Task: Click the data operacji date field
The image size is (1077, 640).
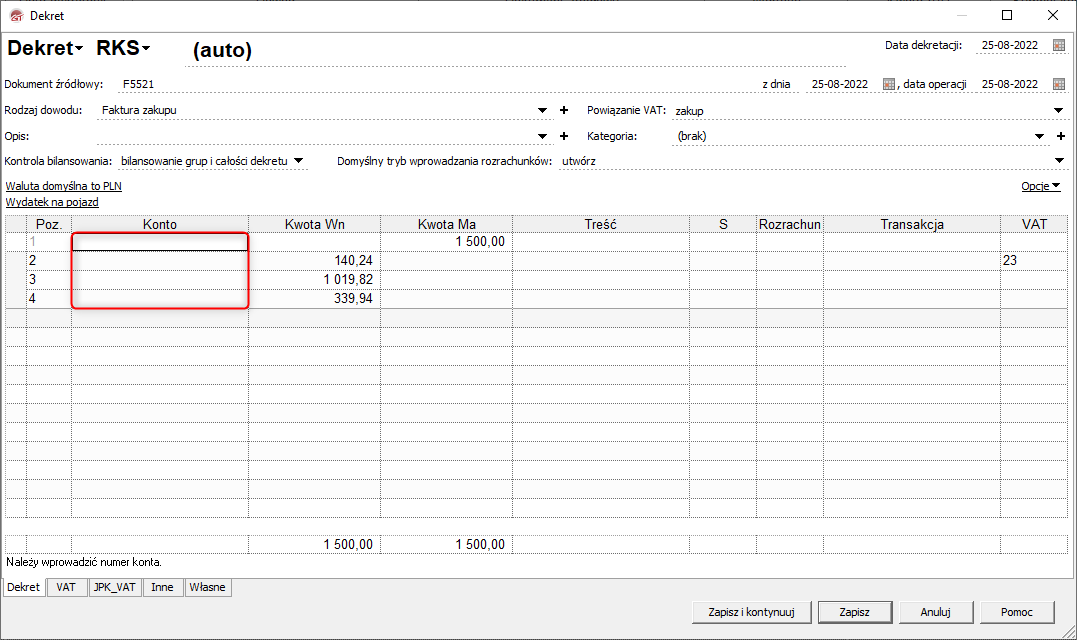Action: click(1010, 84)
